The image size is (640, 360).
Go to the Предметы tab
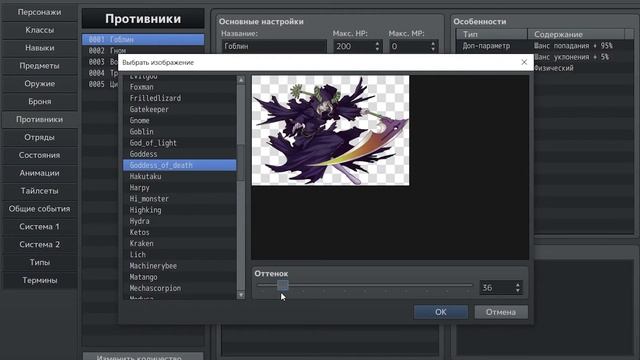tap(39, 66)
